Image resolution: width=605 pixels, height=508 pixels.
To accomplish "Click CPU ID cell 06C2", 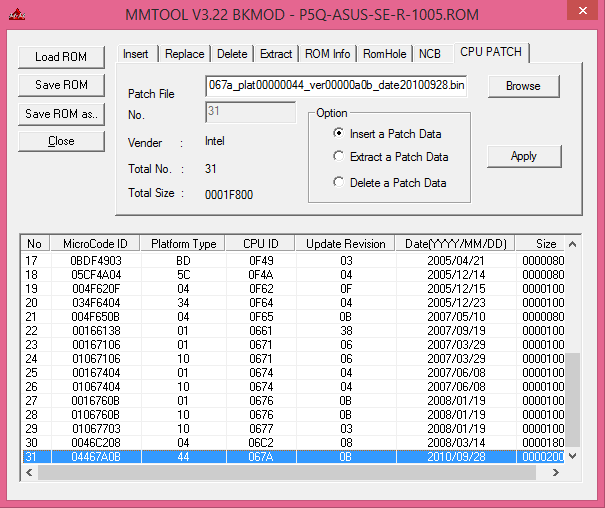I will 261,443.
